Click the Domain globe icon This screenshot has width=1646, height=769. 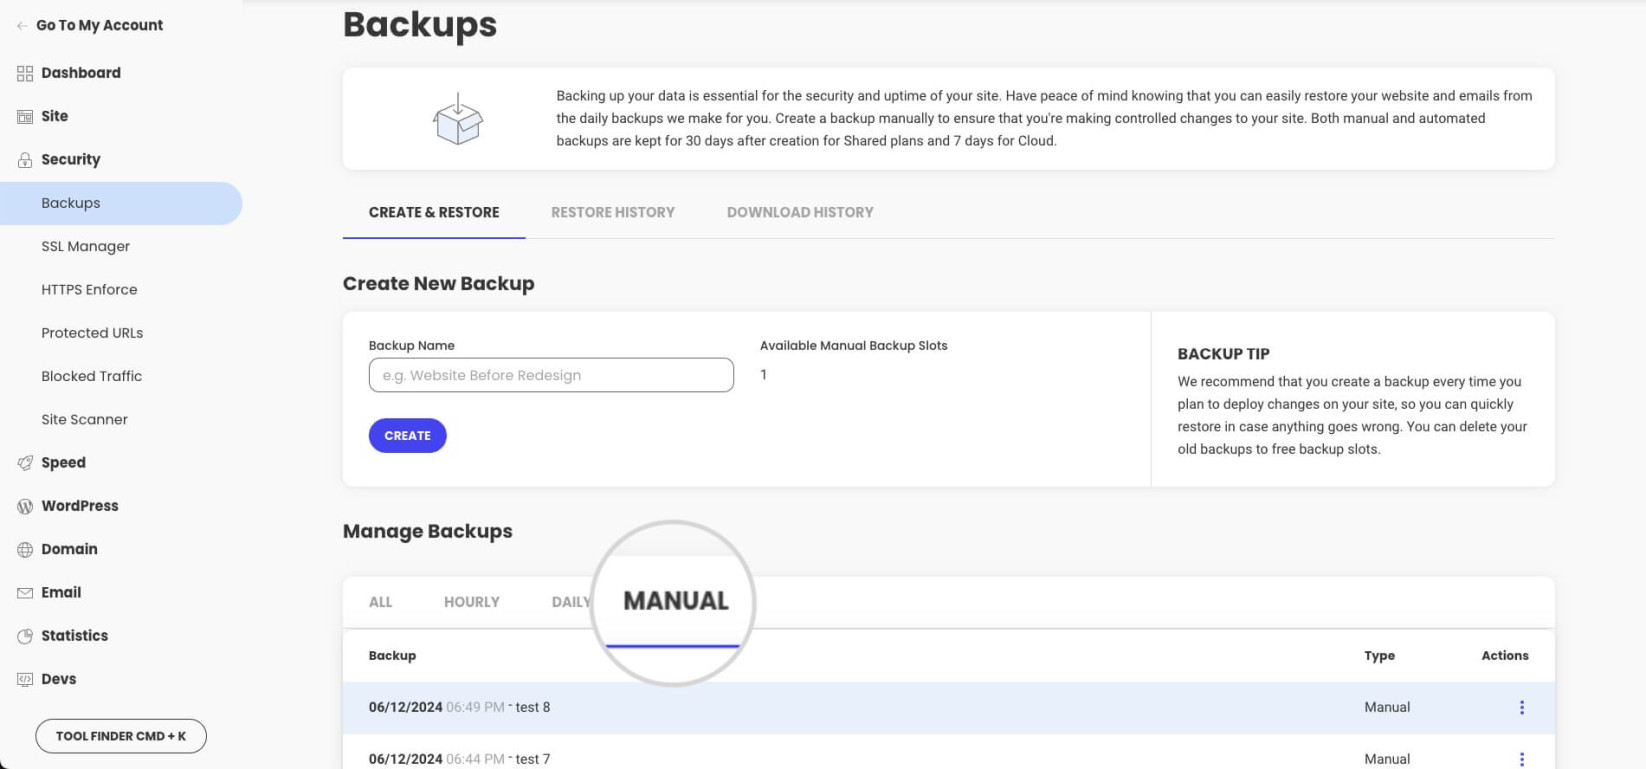pyautogui.click(x=25, y=550)
